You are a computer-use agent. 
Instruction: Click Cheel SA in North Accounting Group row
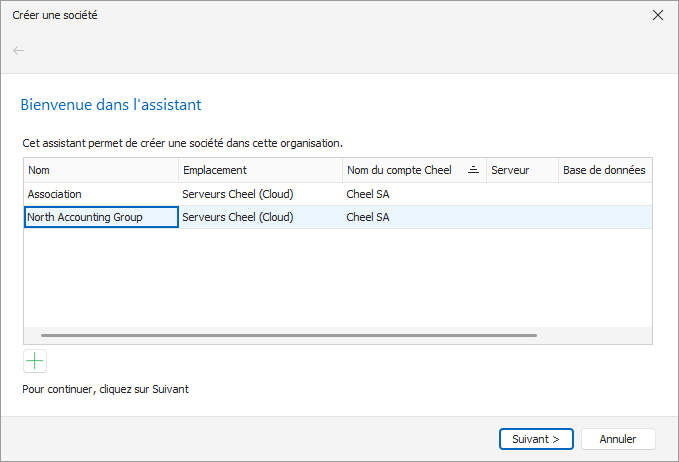point(368,217)
